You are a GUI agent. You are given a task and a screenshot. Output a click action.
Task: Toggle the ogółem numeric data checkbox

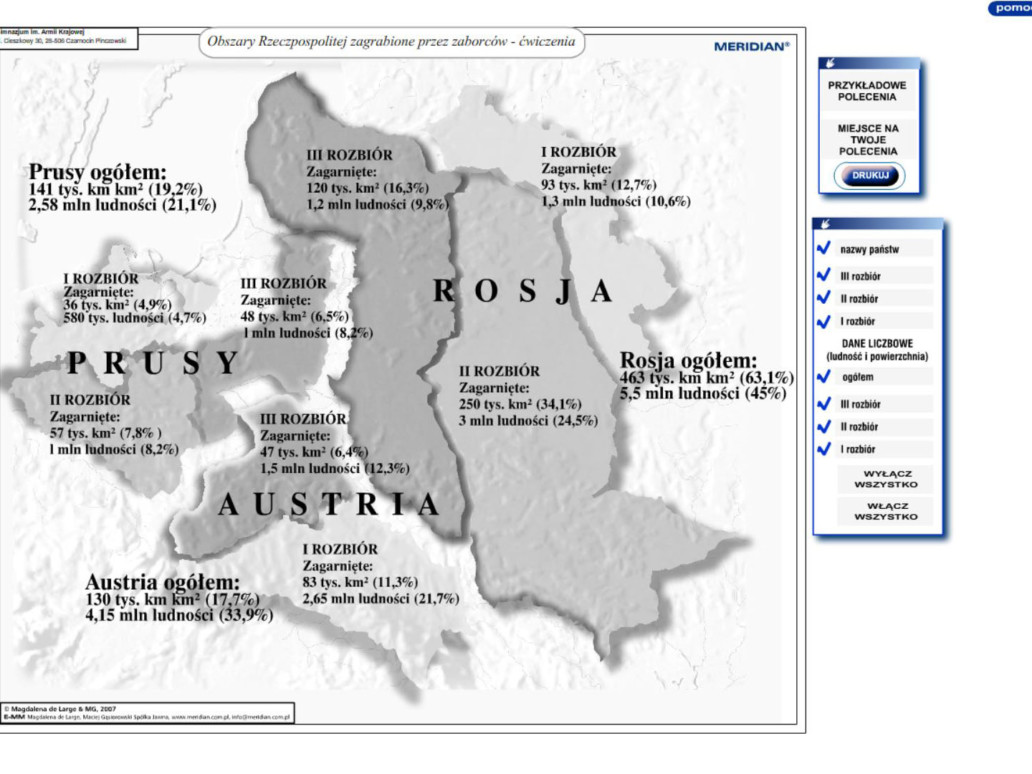(824, 377)
